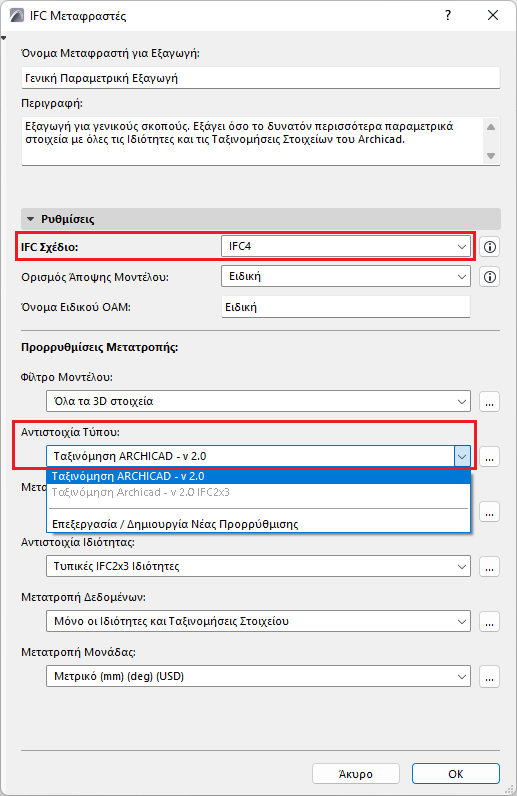The height and width of the screenshot is (796, 517).
Task: Click the Archicad icon in the title bar
Action: 17,15
